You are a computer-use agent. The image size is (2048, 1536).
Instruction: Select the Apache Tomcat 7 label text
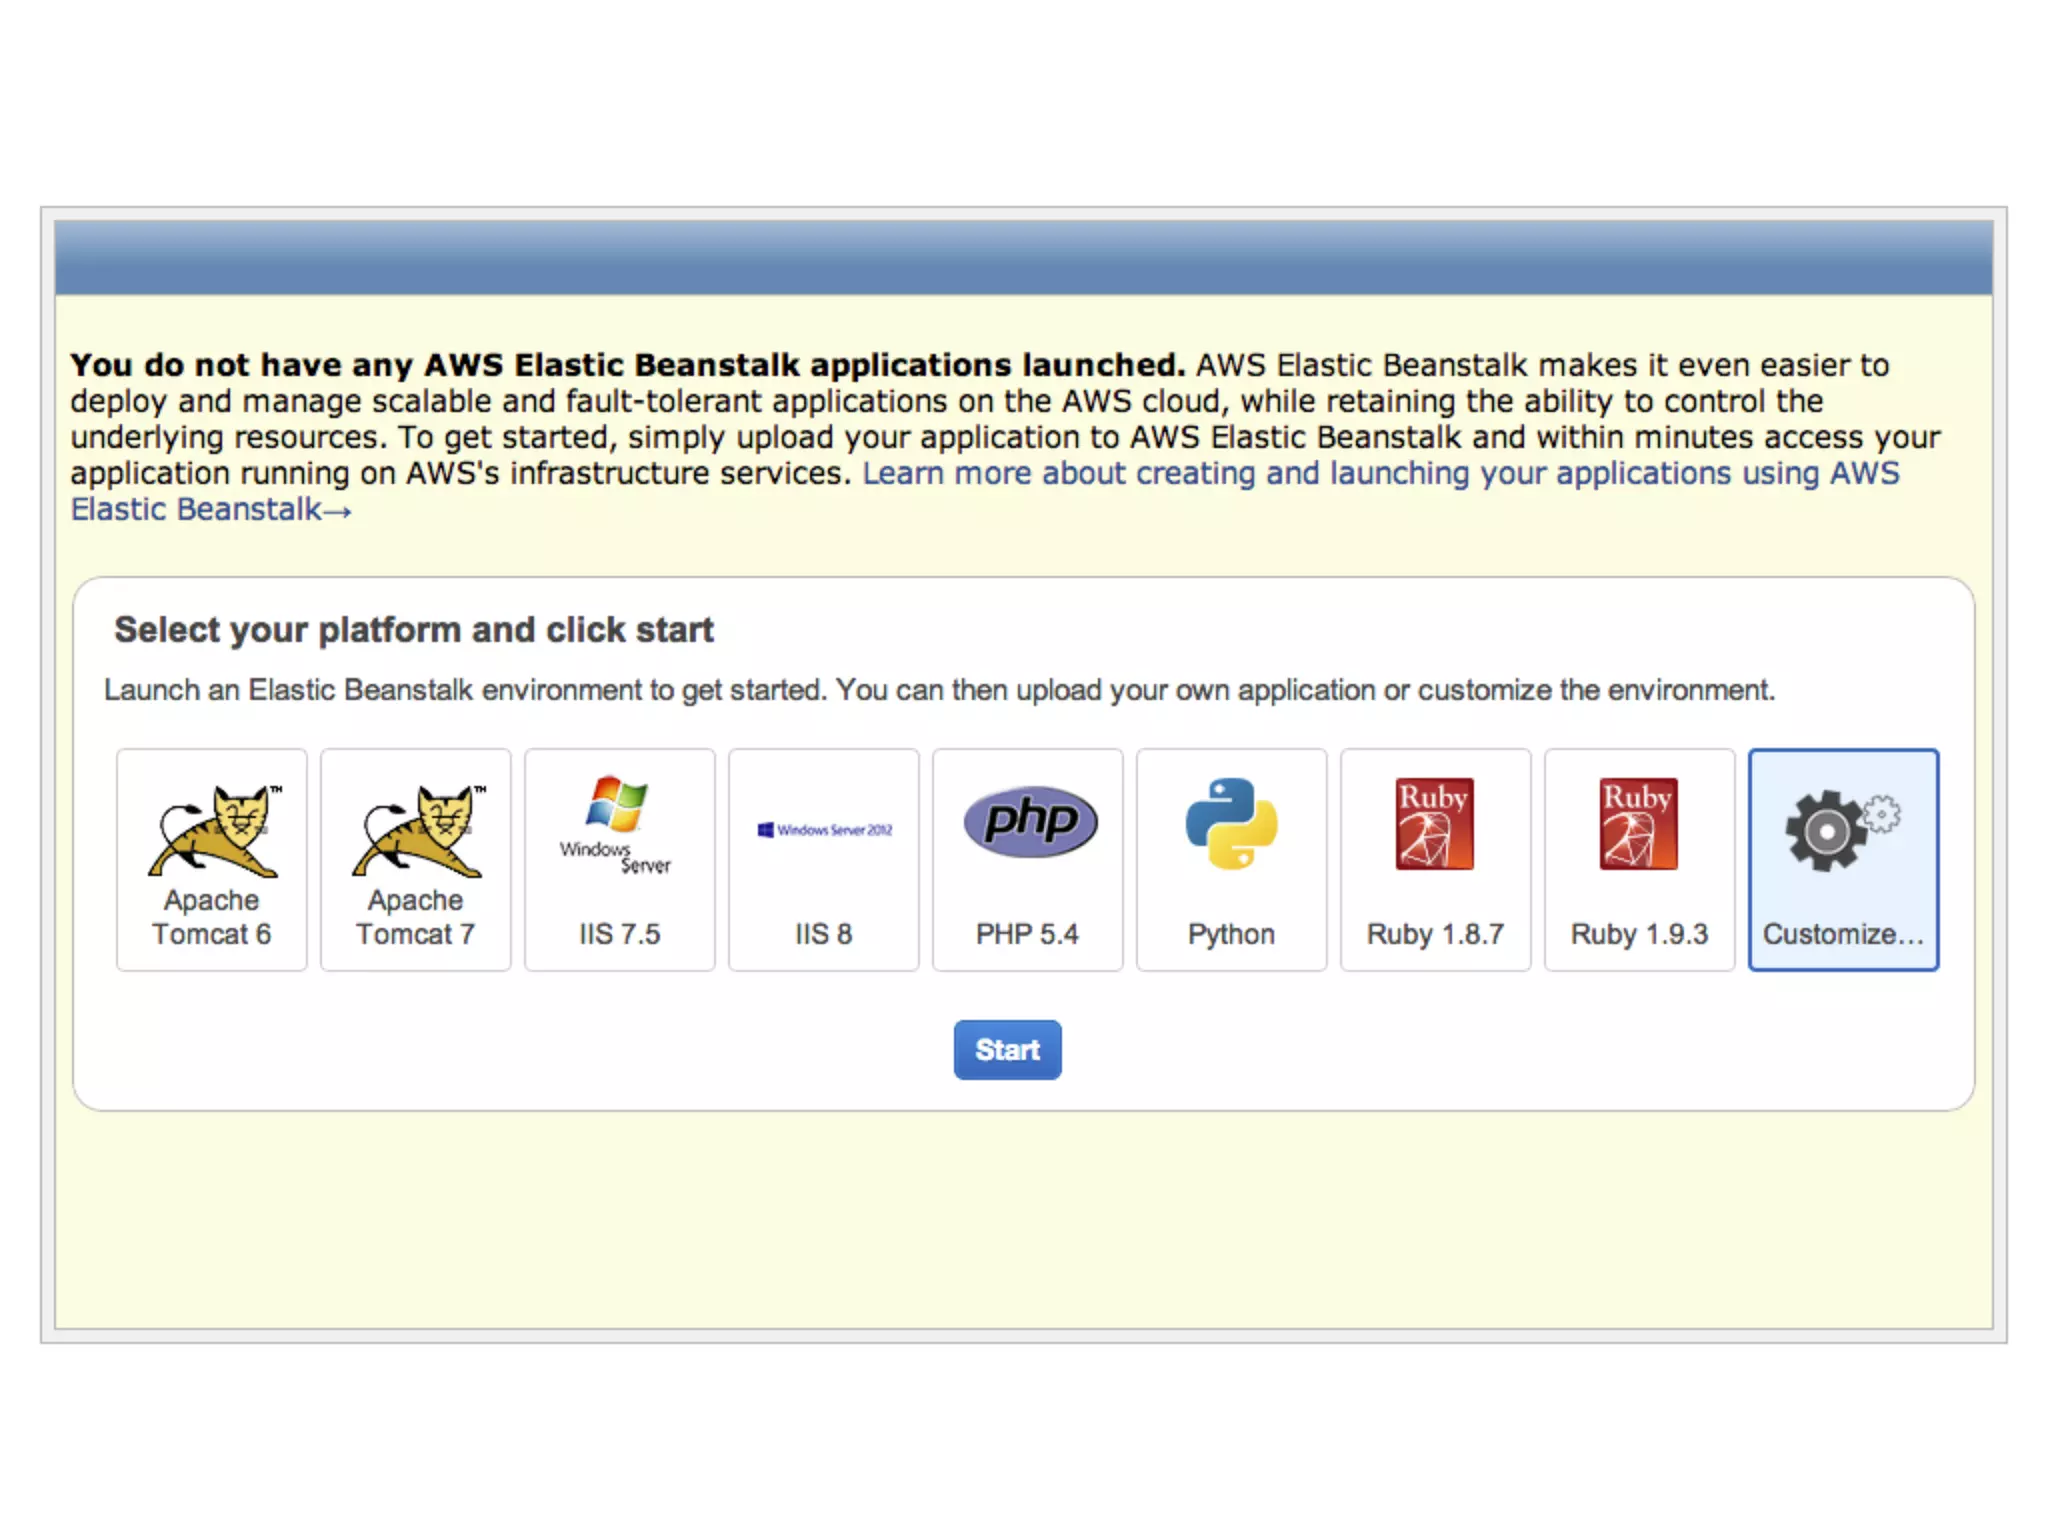click(415, 917)
